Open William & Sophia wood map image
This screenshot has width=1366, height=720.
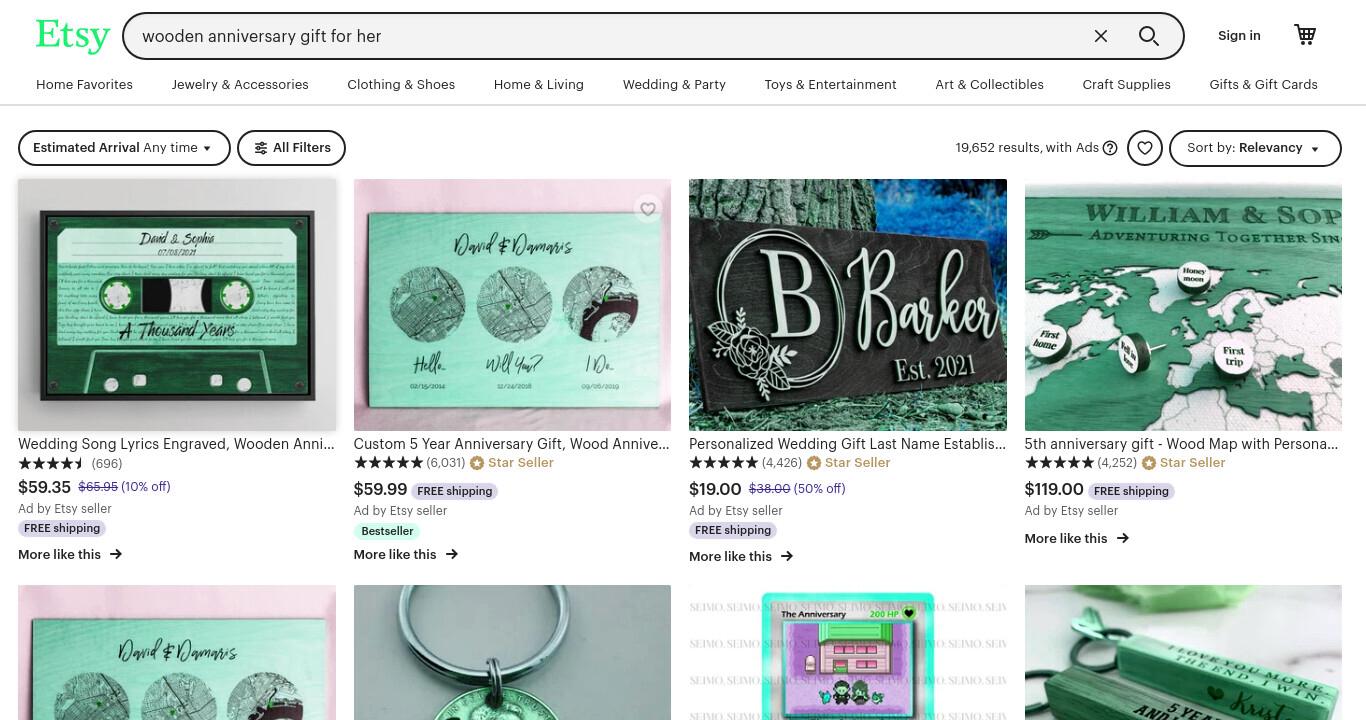tap(1183, 305)
